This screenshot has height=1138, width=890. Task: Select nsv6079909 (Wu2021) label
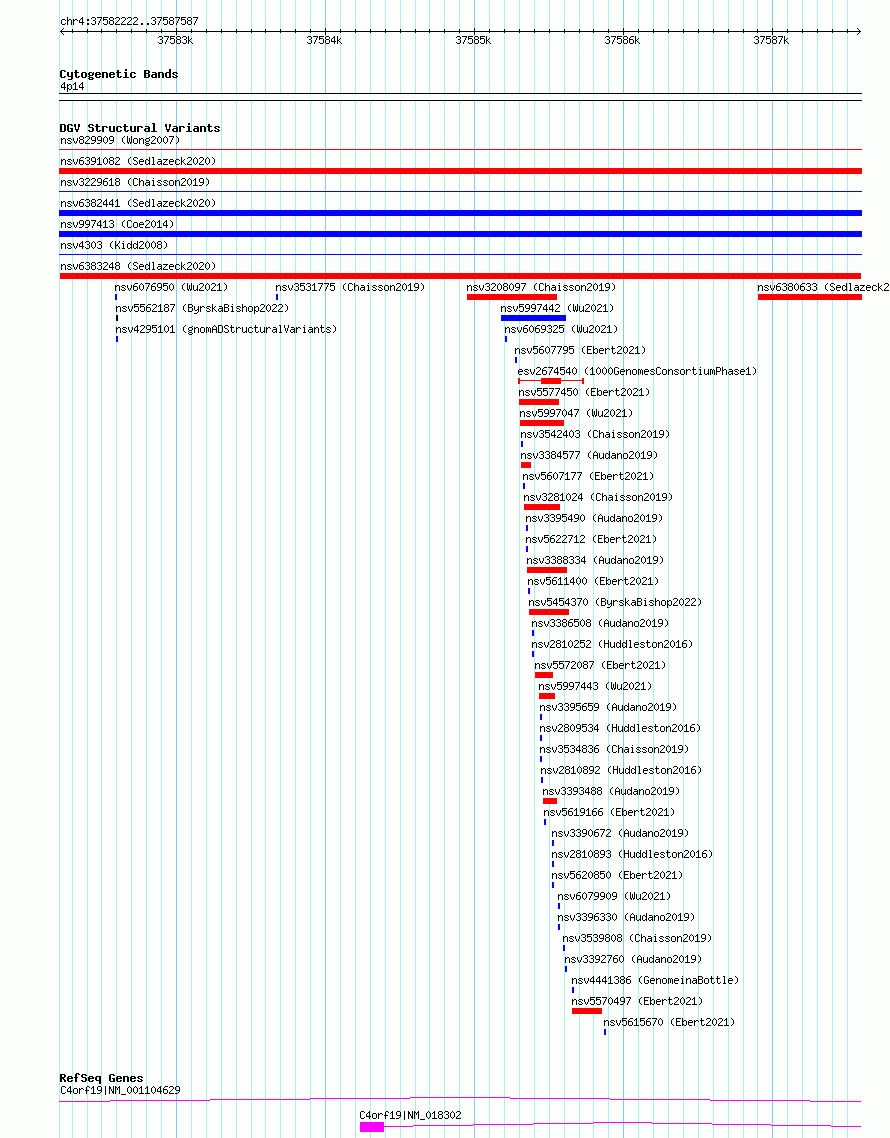[614, 897]
